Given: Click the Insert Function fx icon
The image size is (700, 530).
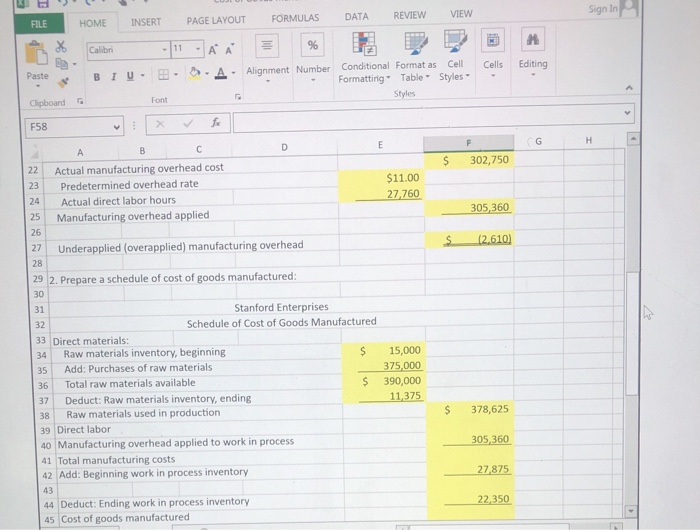Looking at the screenshot, I should pos(216,122).
